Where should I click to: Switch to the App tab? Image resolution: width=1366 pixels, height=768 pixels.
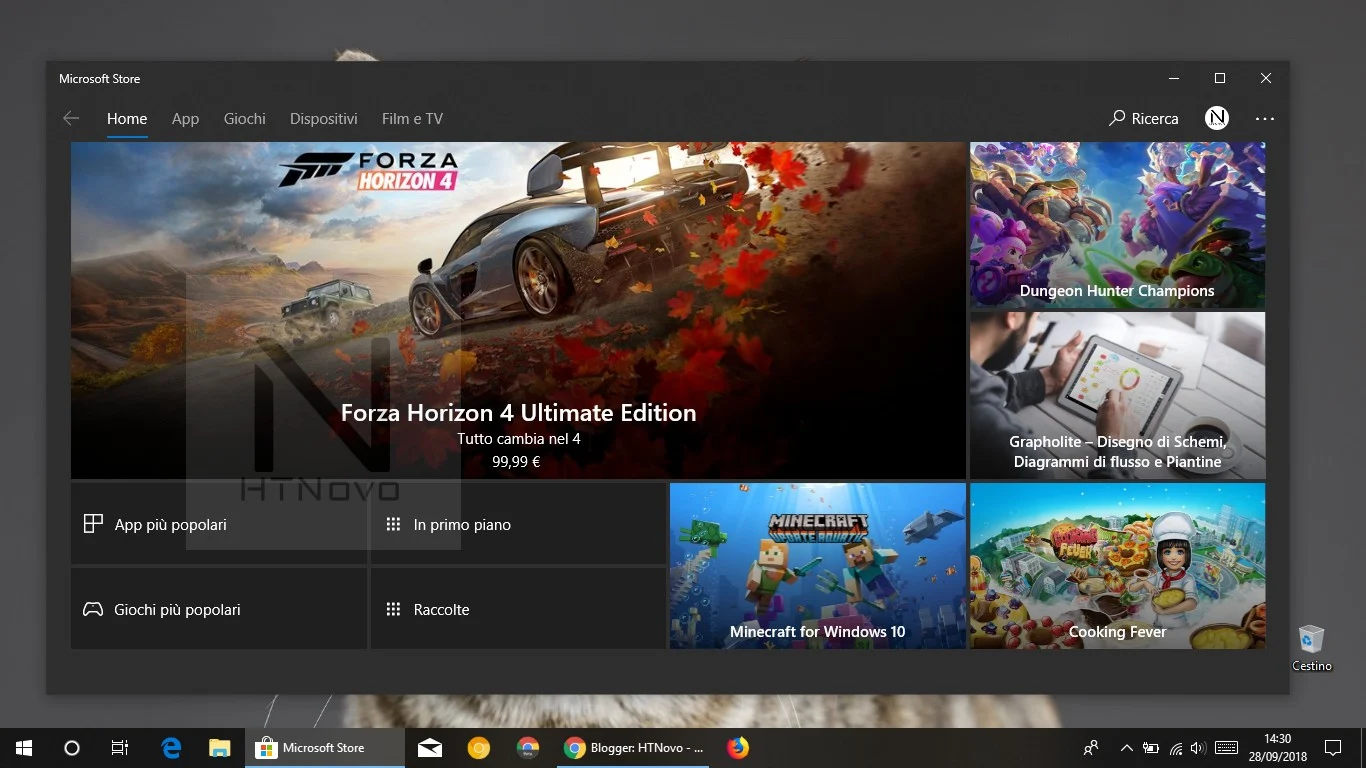coord(185,118)
